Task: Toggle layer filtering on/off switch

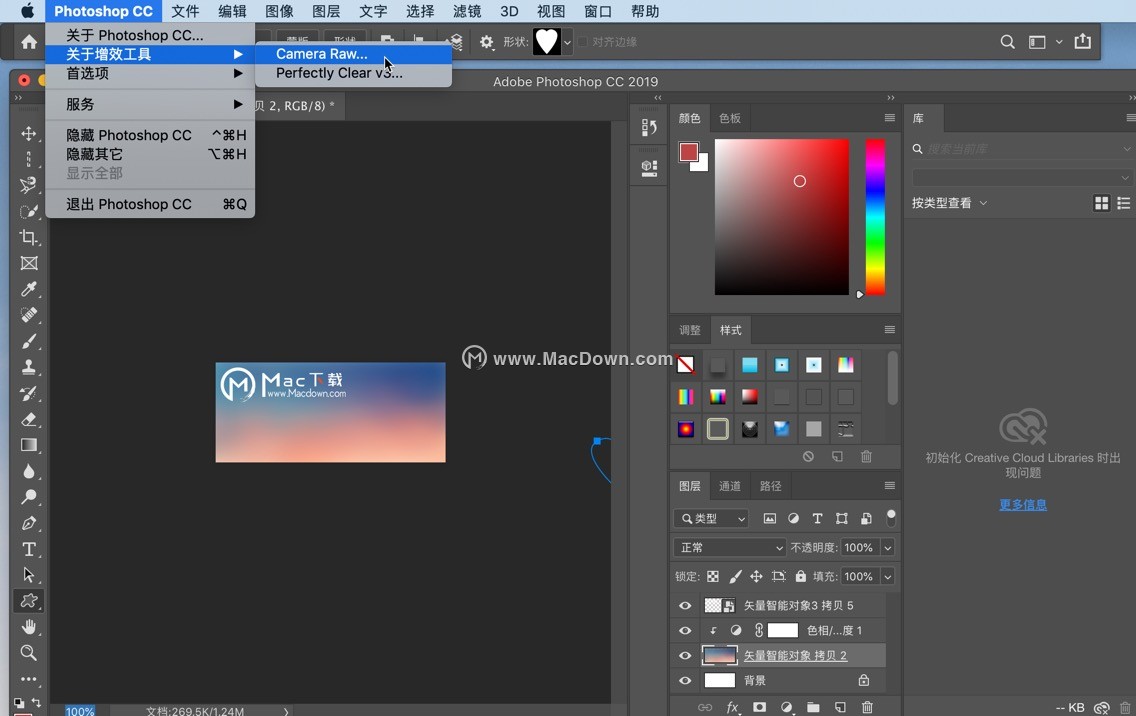Action: [x=891, y=517]
